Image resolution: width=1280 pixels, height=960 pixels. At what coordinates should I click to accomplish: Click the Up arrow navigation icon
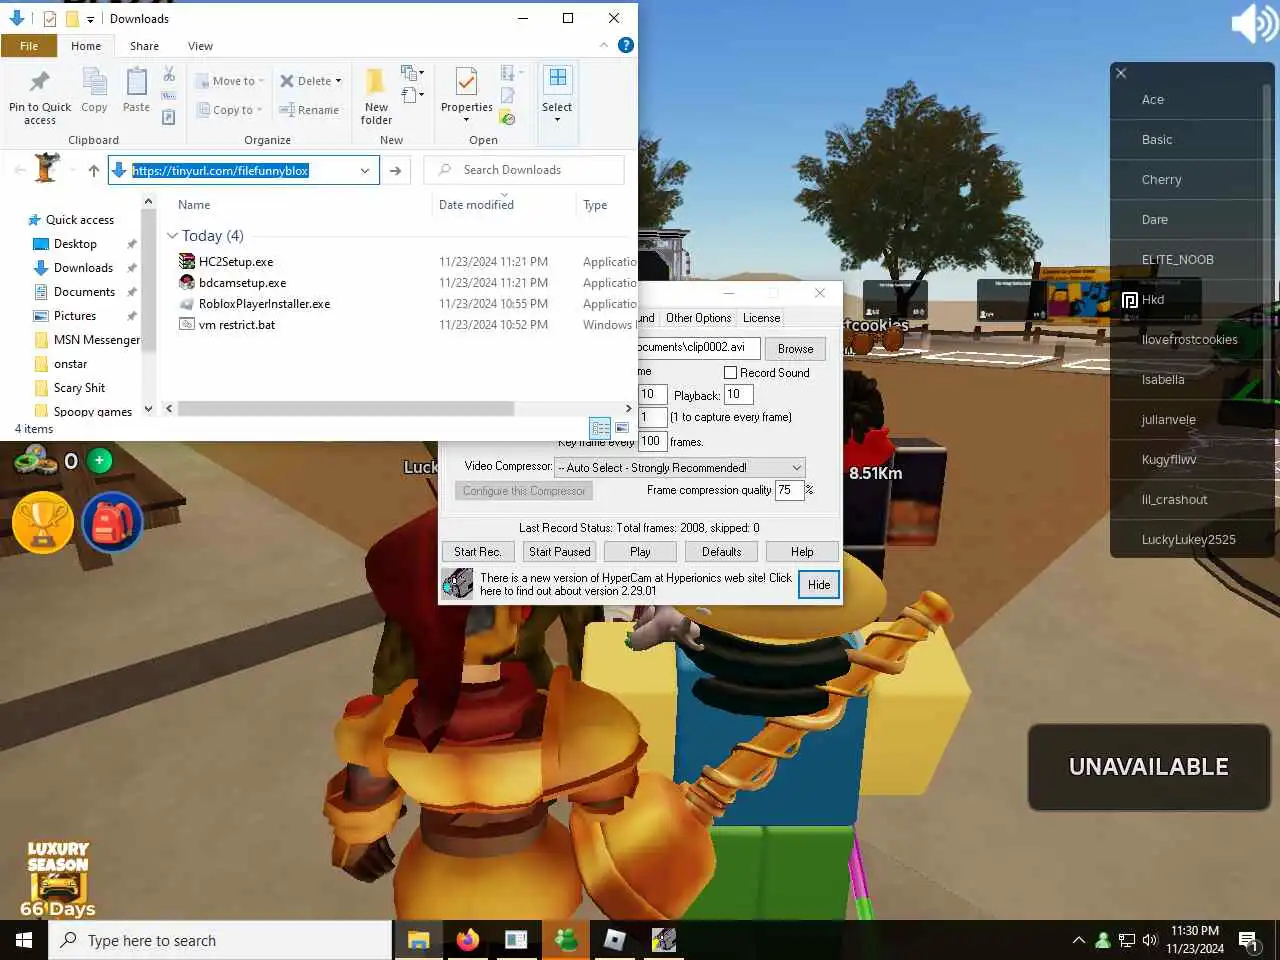[94, 170]
